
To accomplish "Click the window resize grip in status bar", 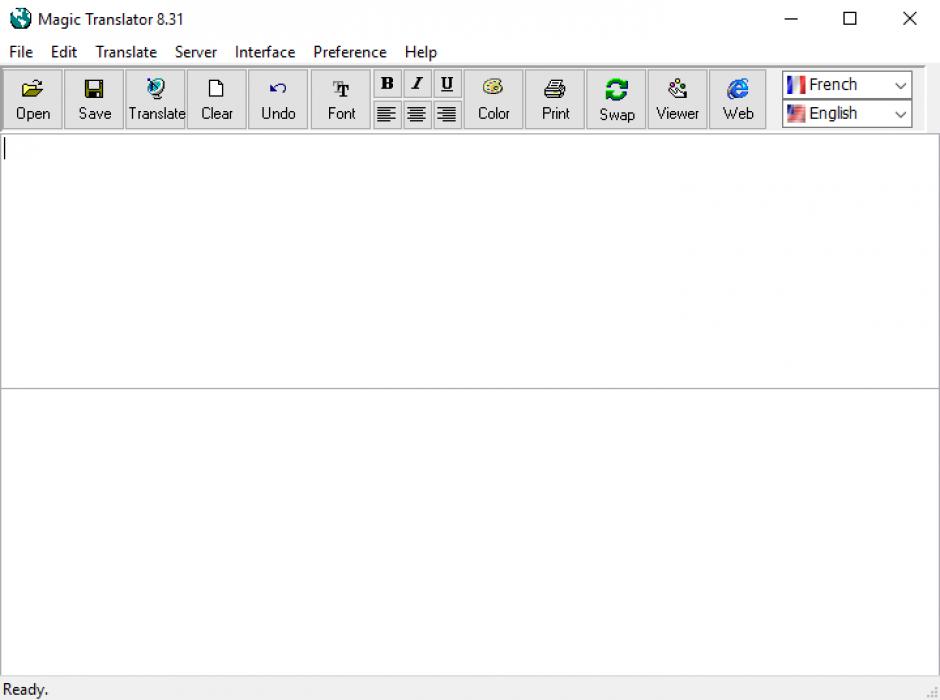I will (x=932, y=692).
